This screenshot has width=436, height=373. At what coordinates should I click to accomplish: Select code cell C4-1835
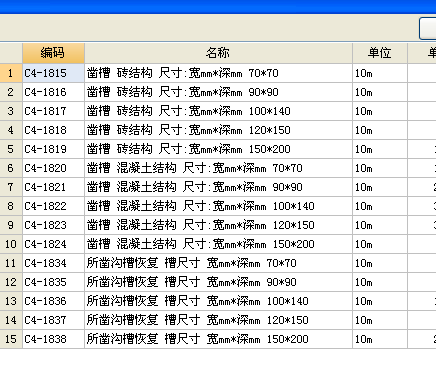53,282
